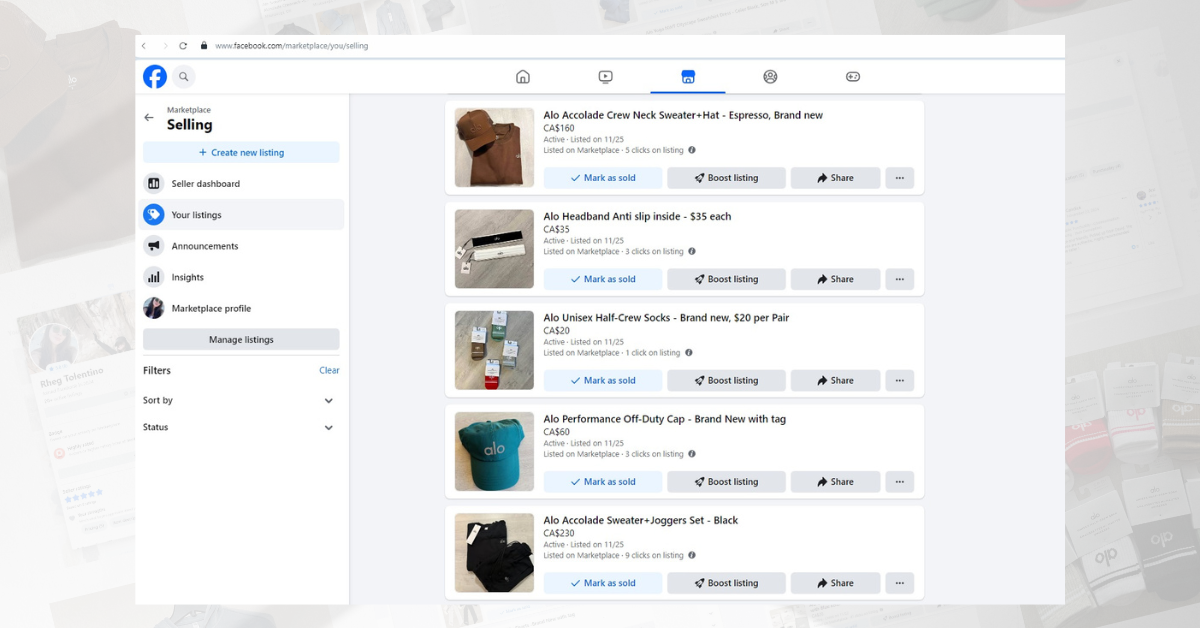
Task: Open the Crew Neck Sweater+Hat thumbnail
Action: click(494, 147)
